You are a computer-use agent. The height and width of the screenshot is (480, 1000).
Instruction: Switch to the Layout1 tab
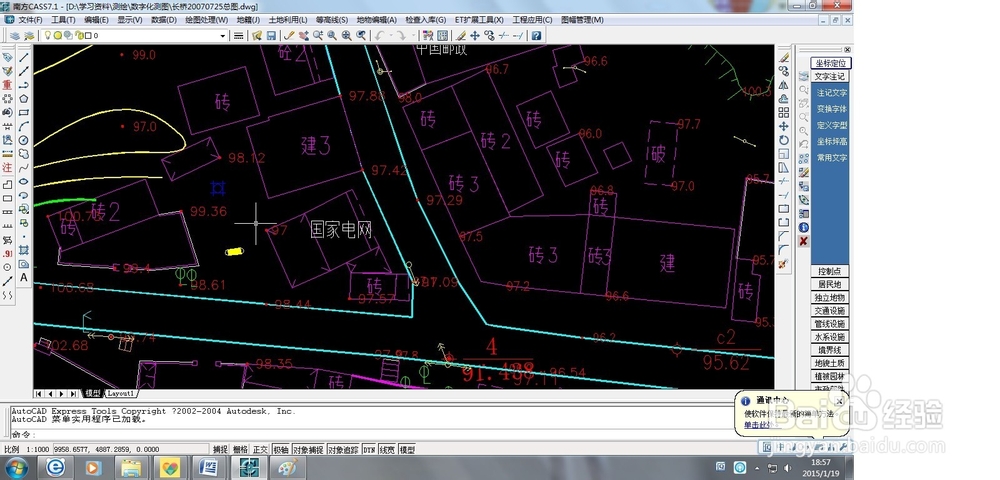(121, 393)
